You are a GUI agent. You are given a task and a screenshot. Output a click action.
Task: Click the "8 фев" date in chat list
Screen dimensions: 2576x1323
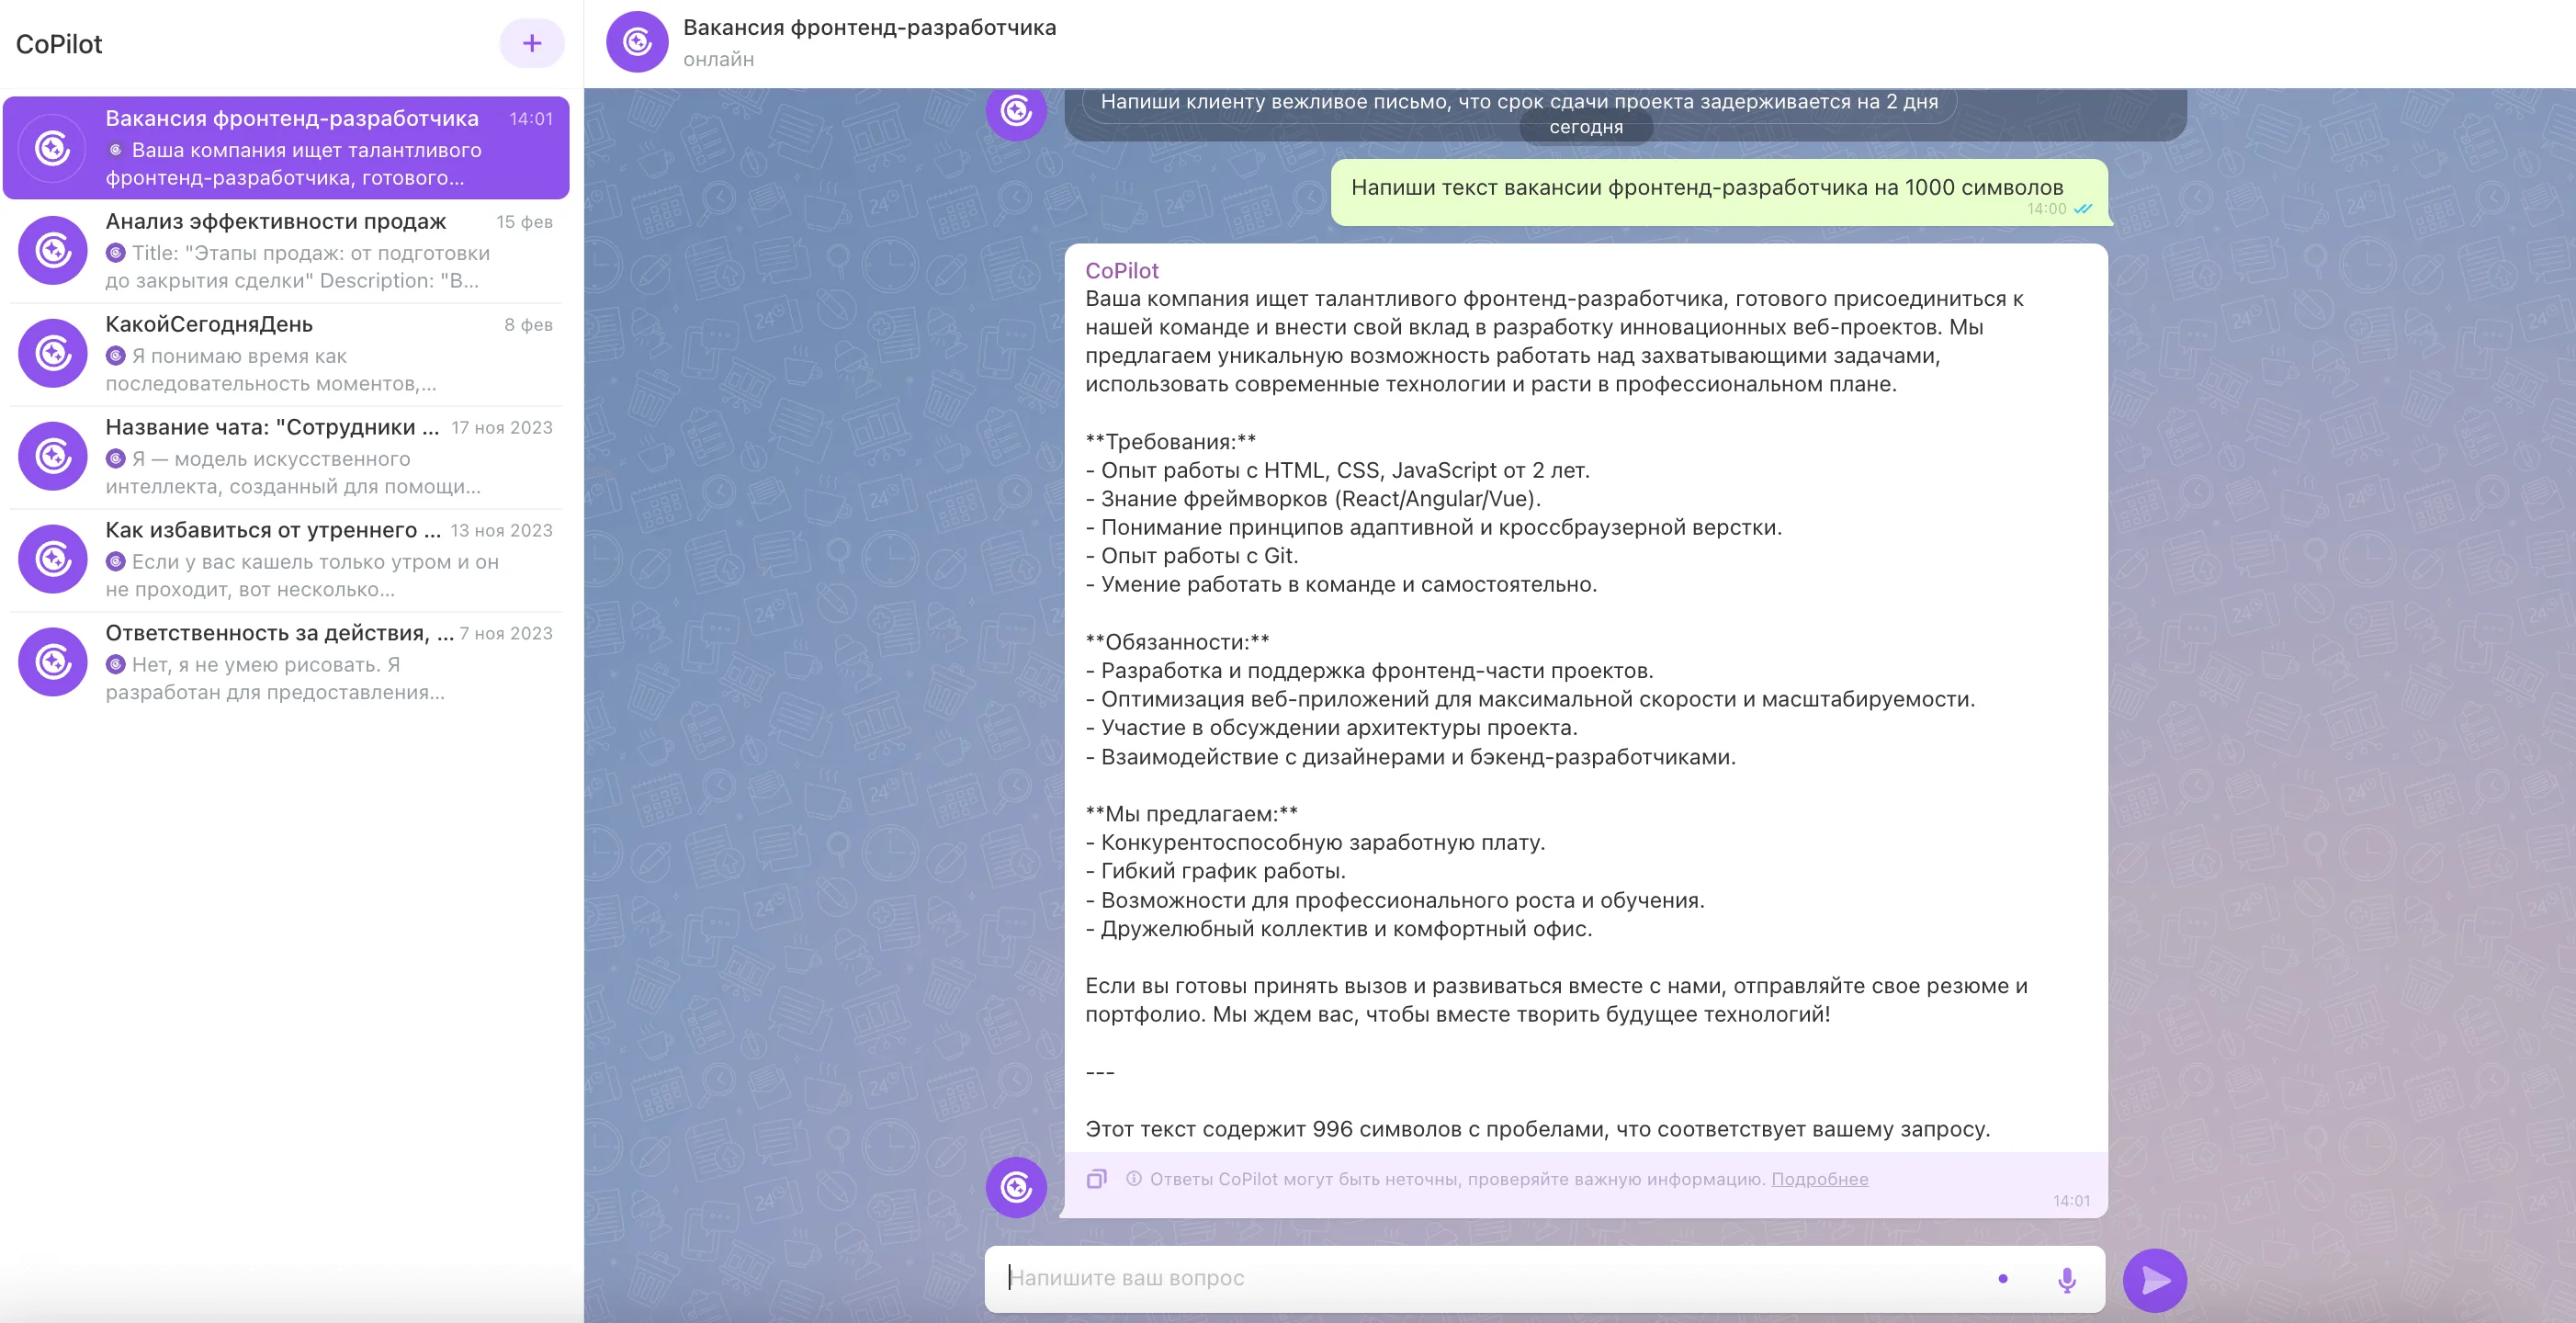point(528,325)
